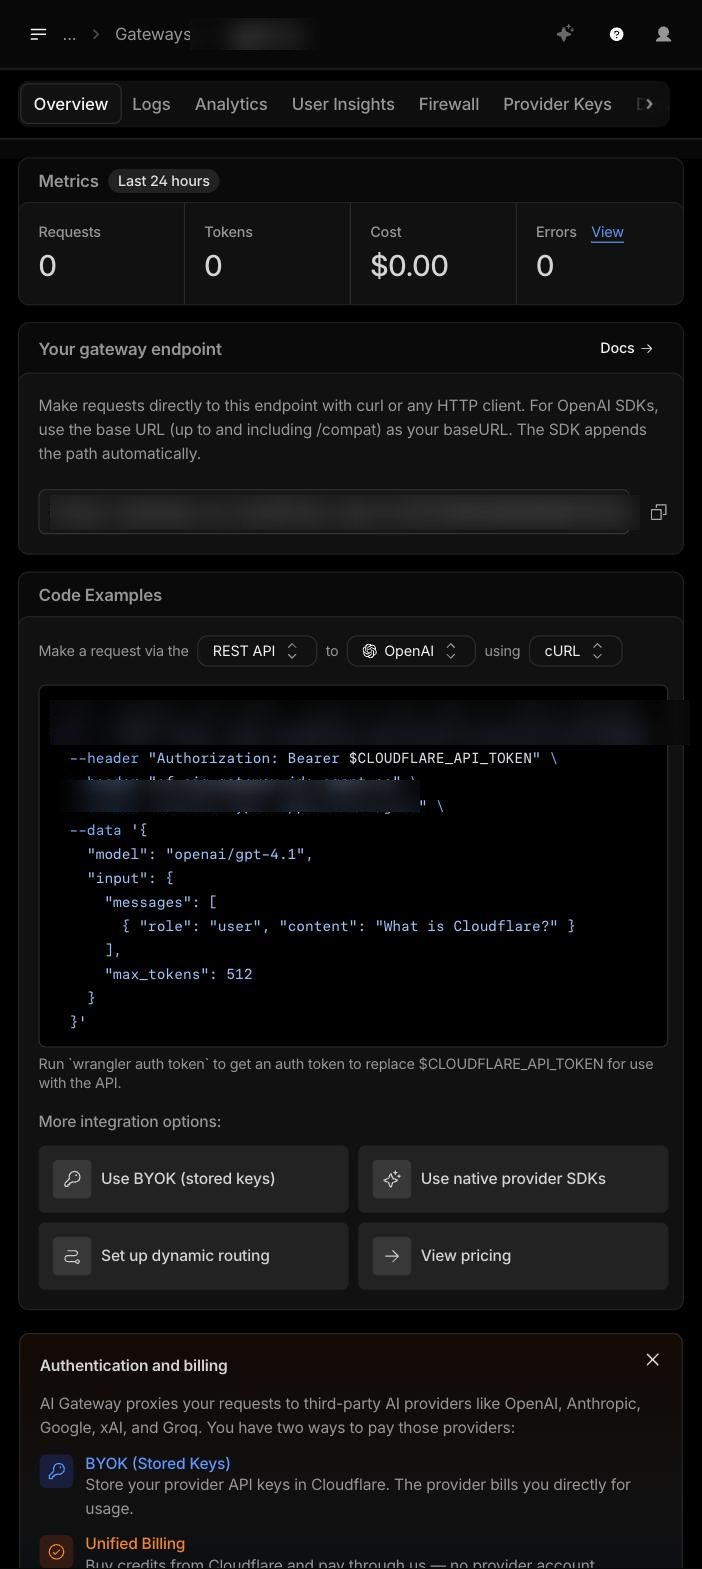Open the sidebar menu icon
This screenshot has height=1569, width=702.
38,34
